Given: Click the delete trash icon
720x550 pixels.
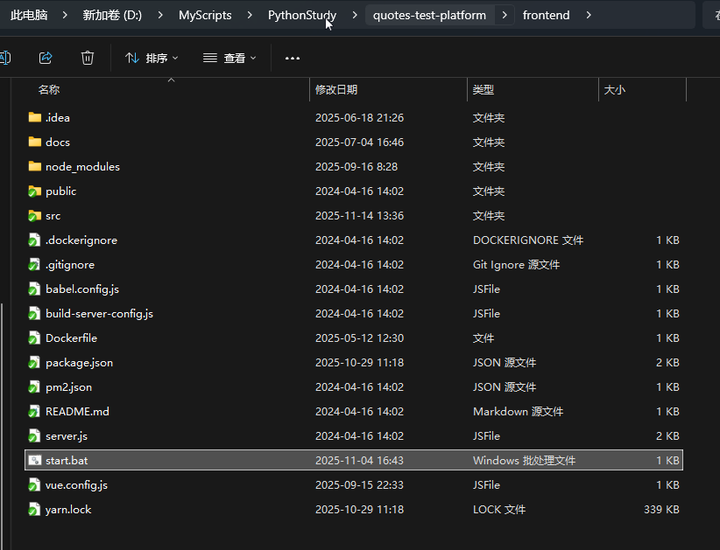Looking at the screenshot, I should (x=87, y=58).
